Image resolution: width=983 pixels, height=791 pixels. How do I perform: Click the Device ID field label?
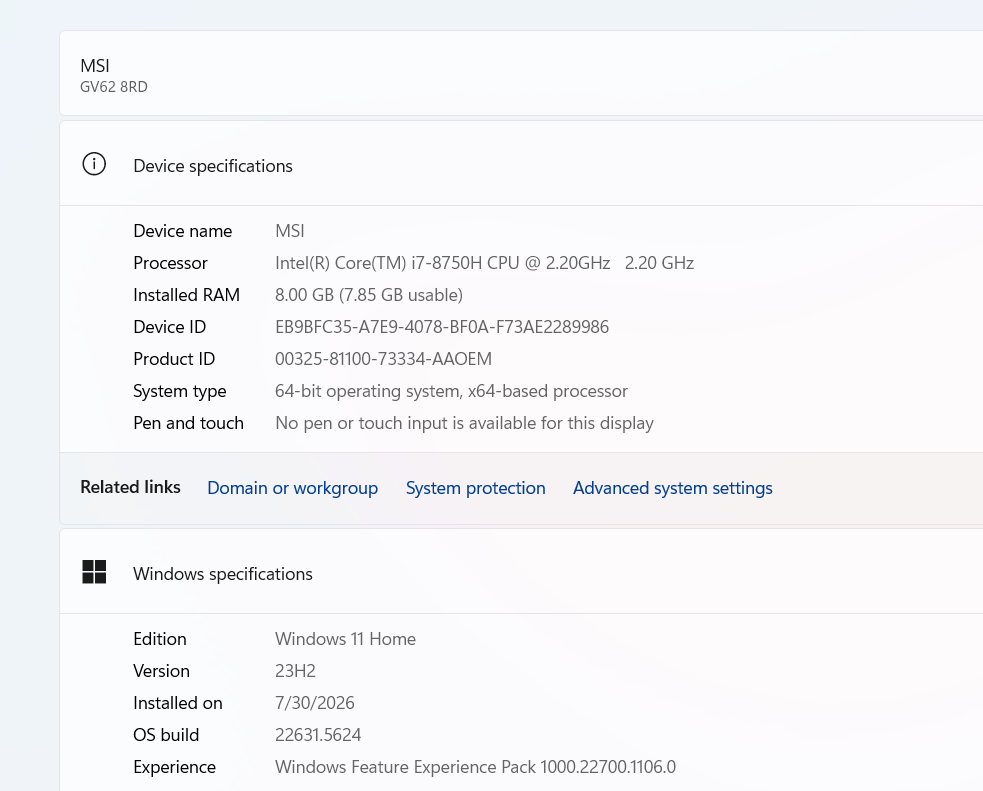(x=170, y=327)
